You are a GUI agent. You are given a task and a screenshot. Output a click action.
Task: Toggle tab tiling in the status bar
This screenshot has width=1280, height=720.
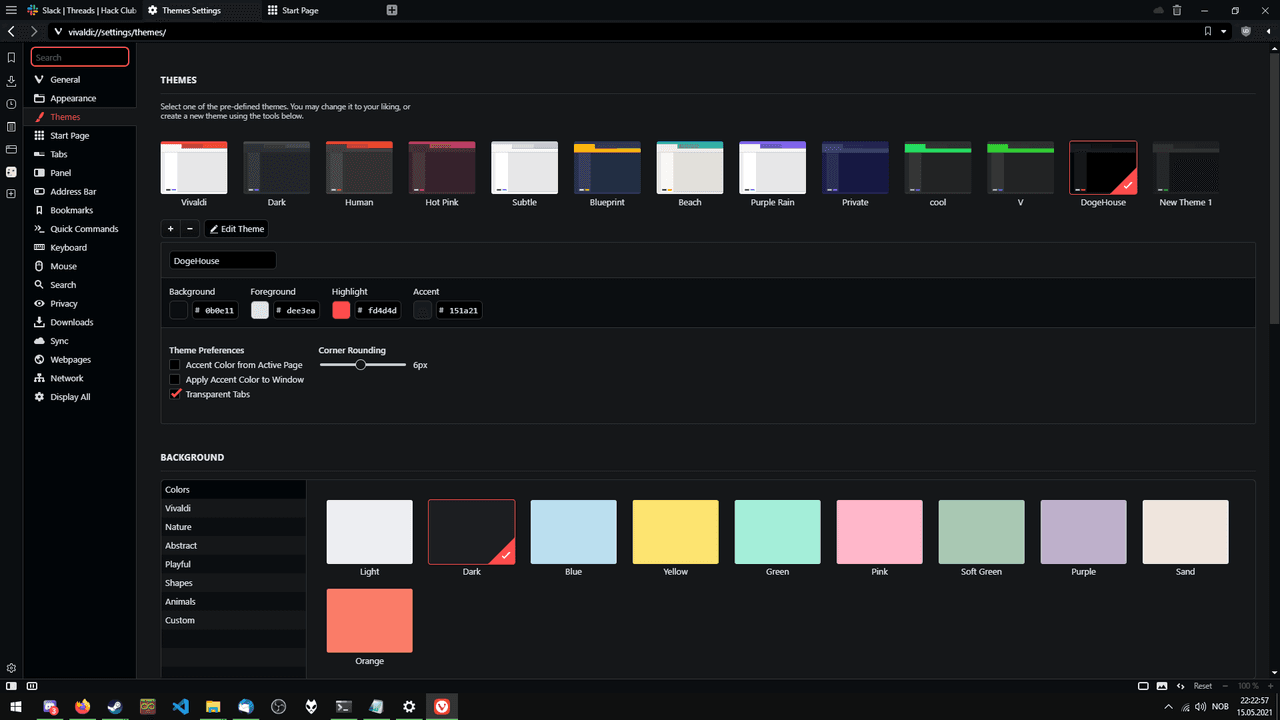point(32,686)
